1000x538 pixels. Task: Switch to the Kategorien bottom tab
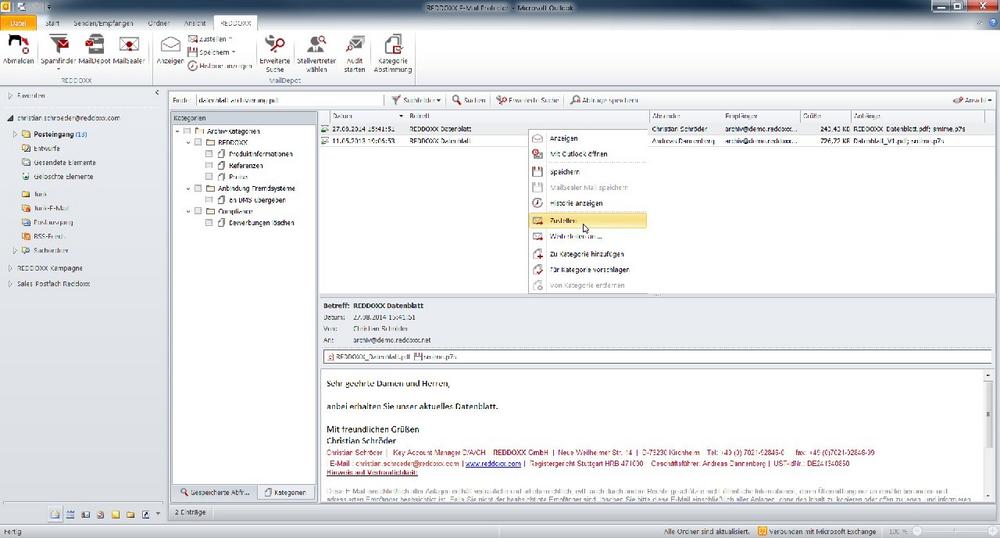point(285,493)
